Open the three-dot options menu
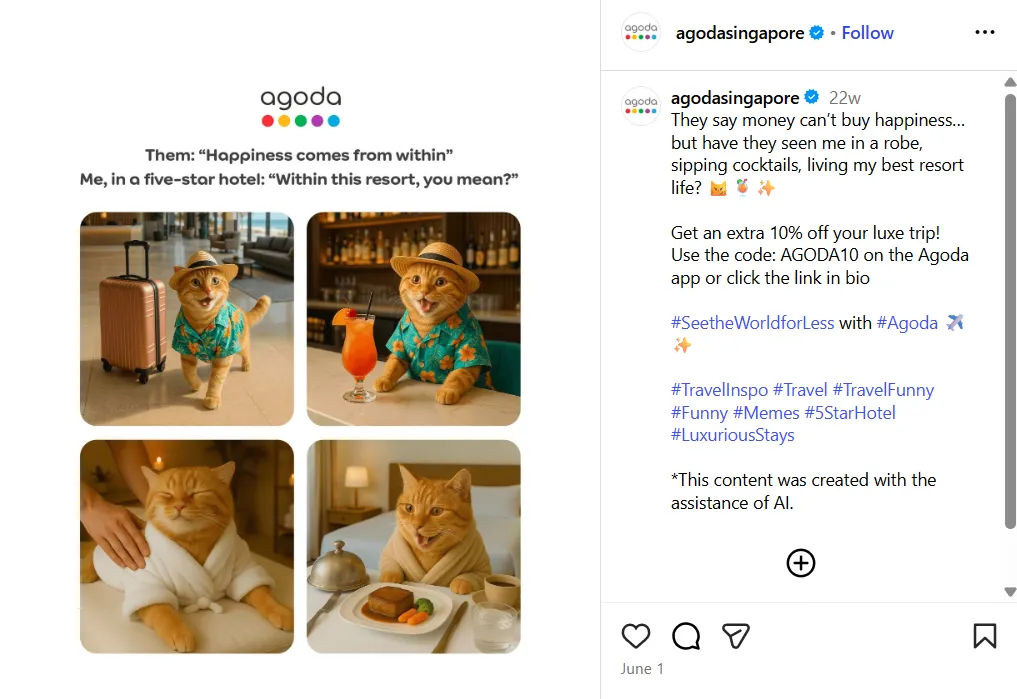This screenshot has height=699, width=1017. click(985, 32)
